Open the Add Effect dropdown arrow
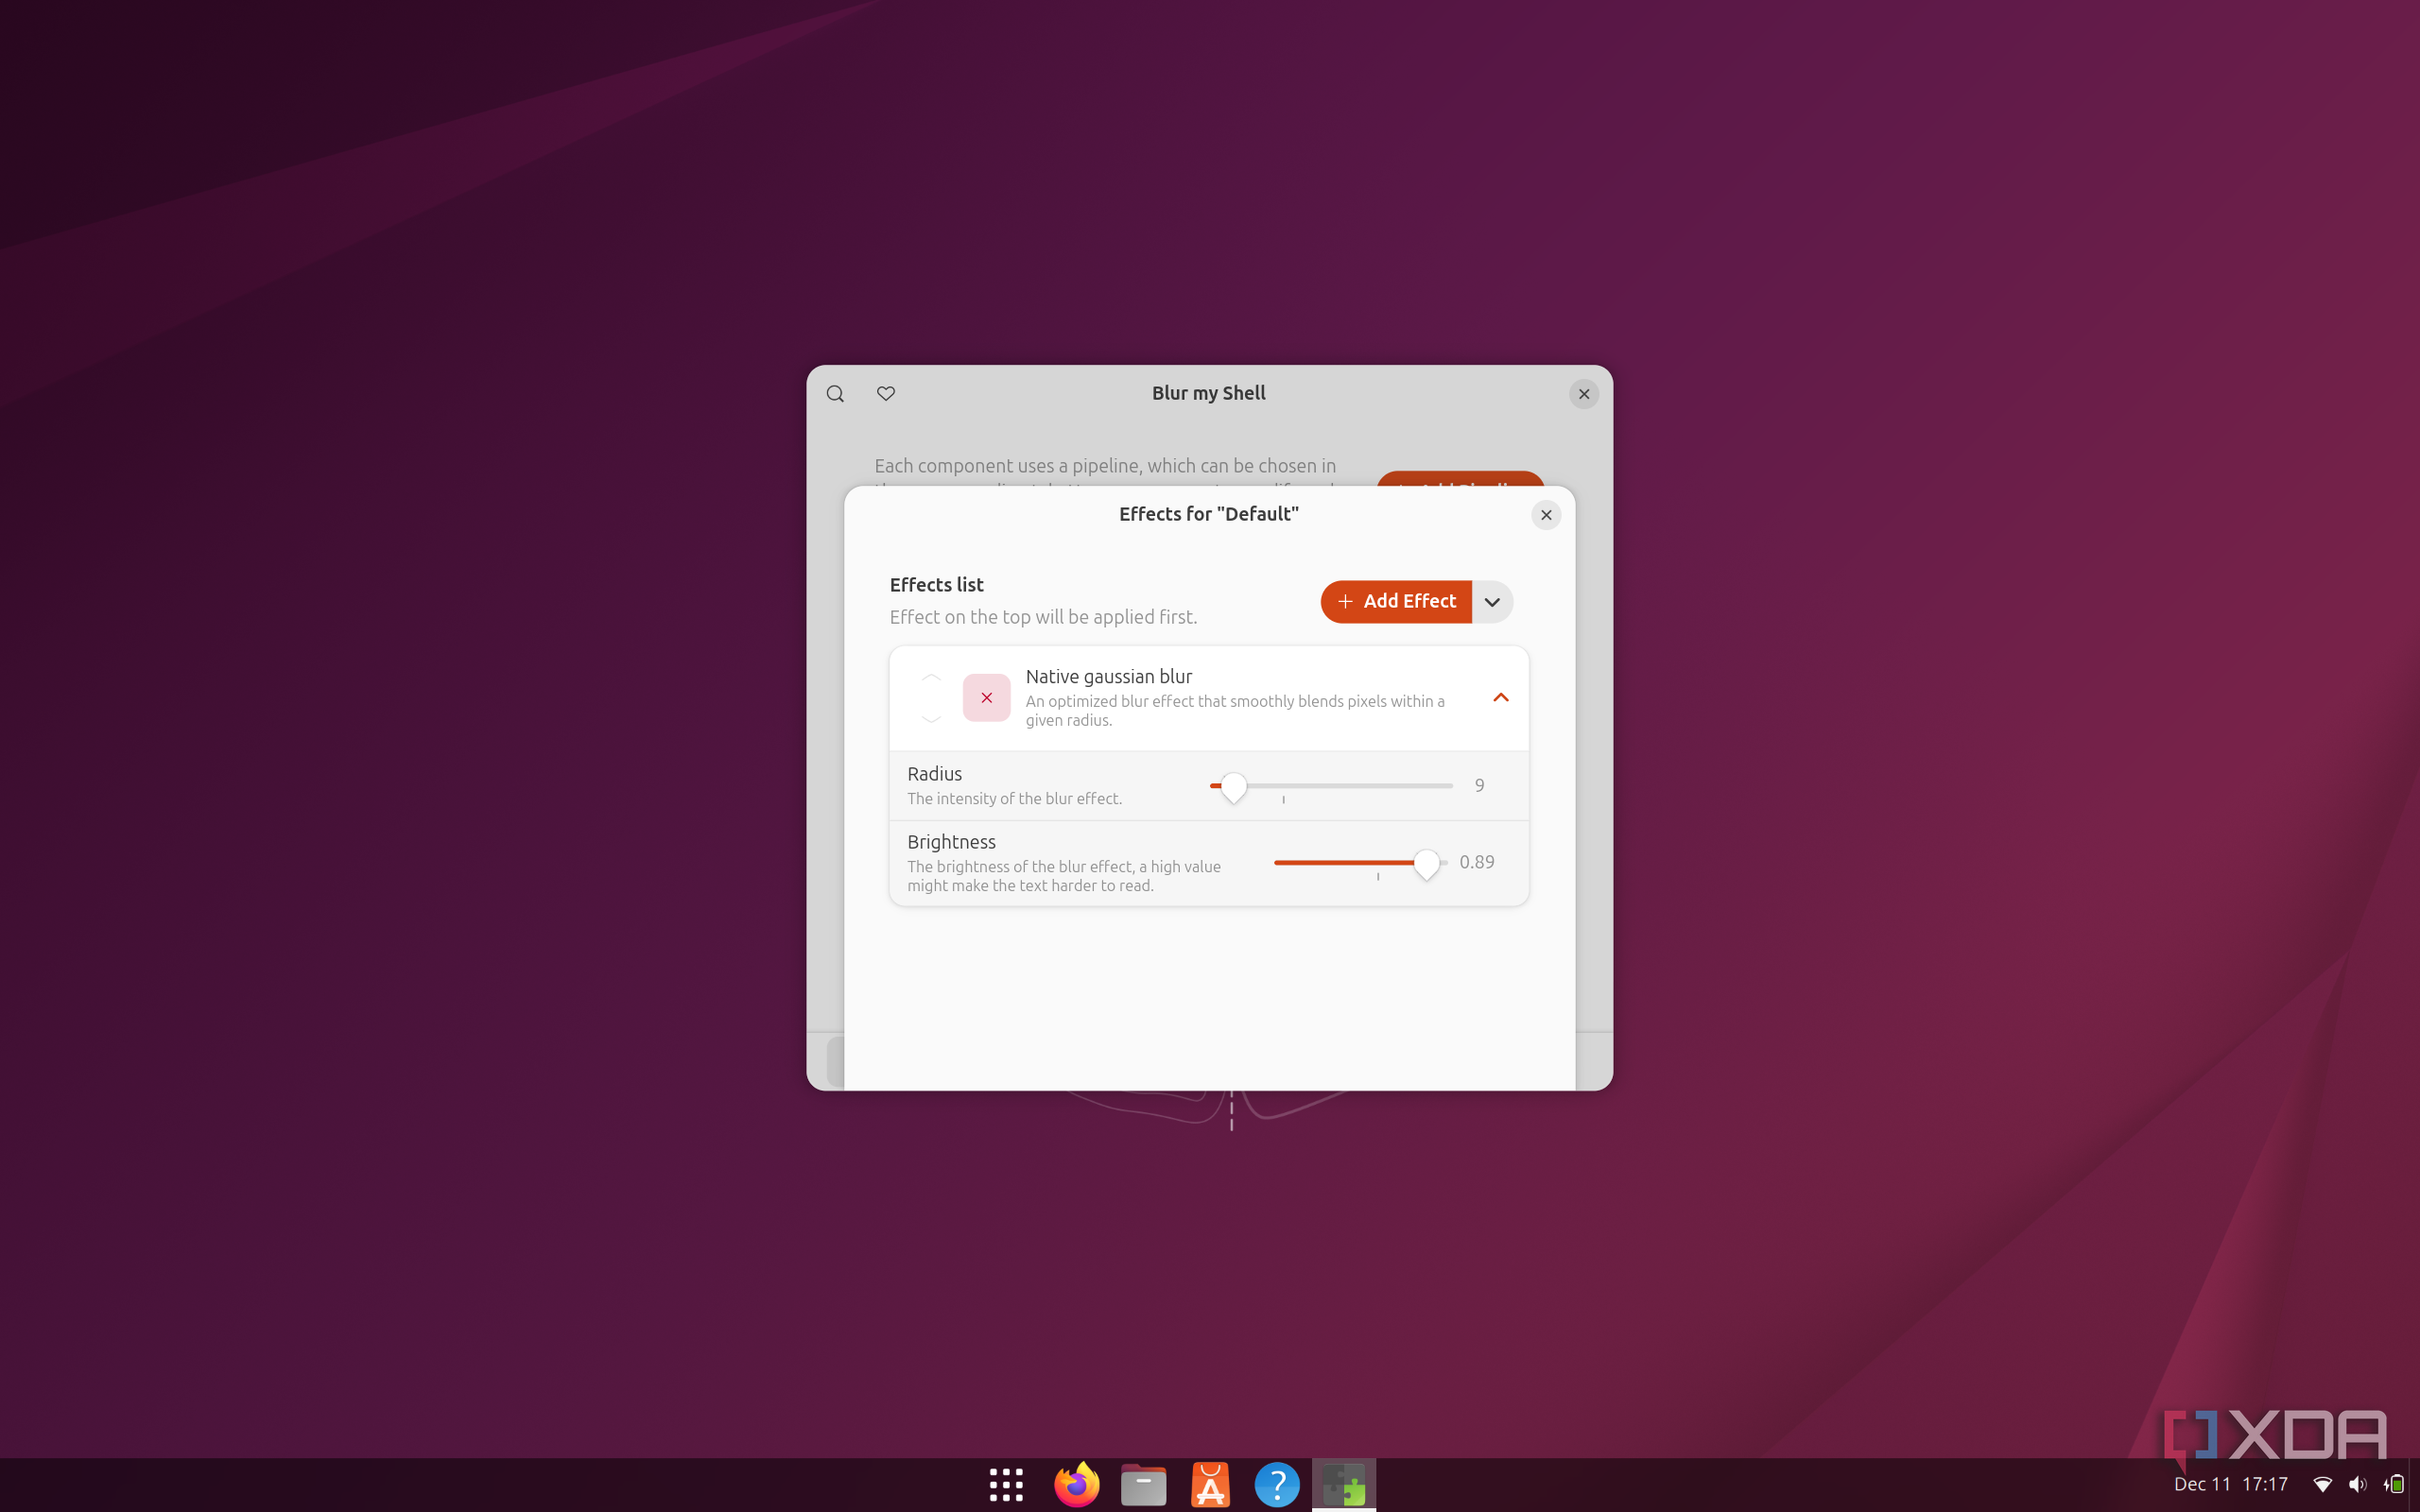This screenshot has height=1512, width=2420. [x=1492, y=602]
